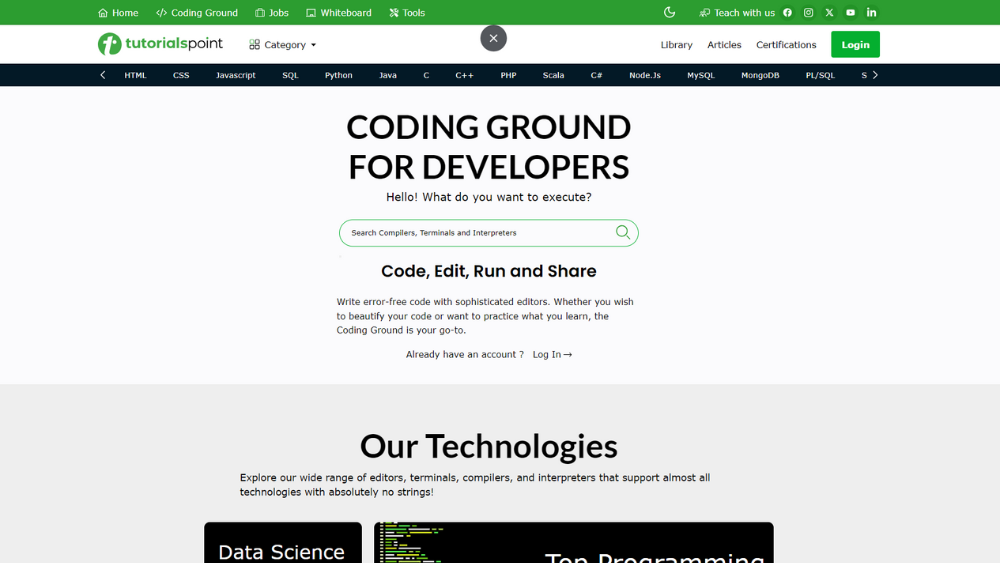Select Java in the language bar
This screenshot has width=1000, height=563.
coord(388,75)
